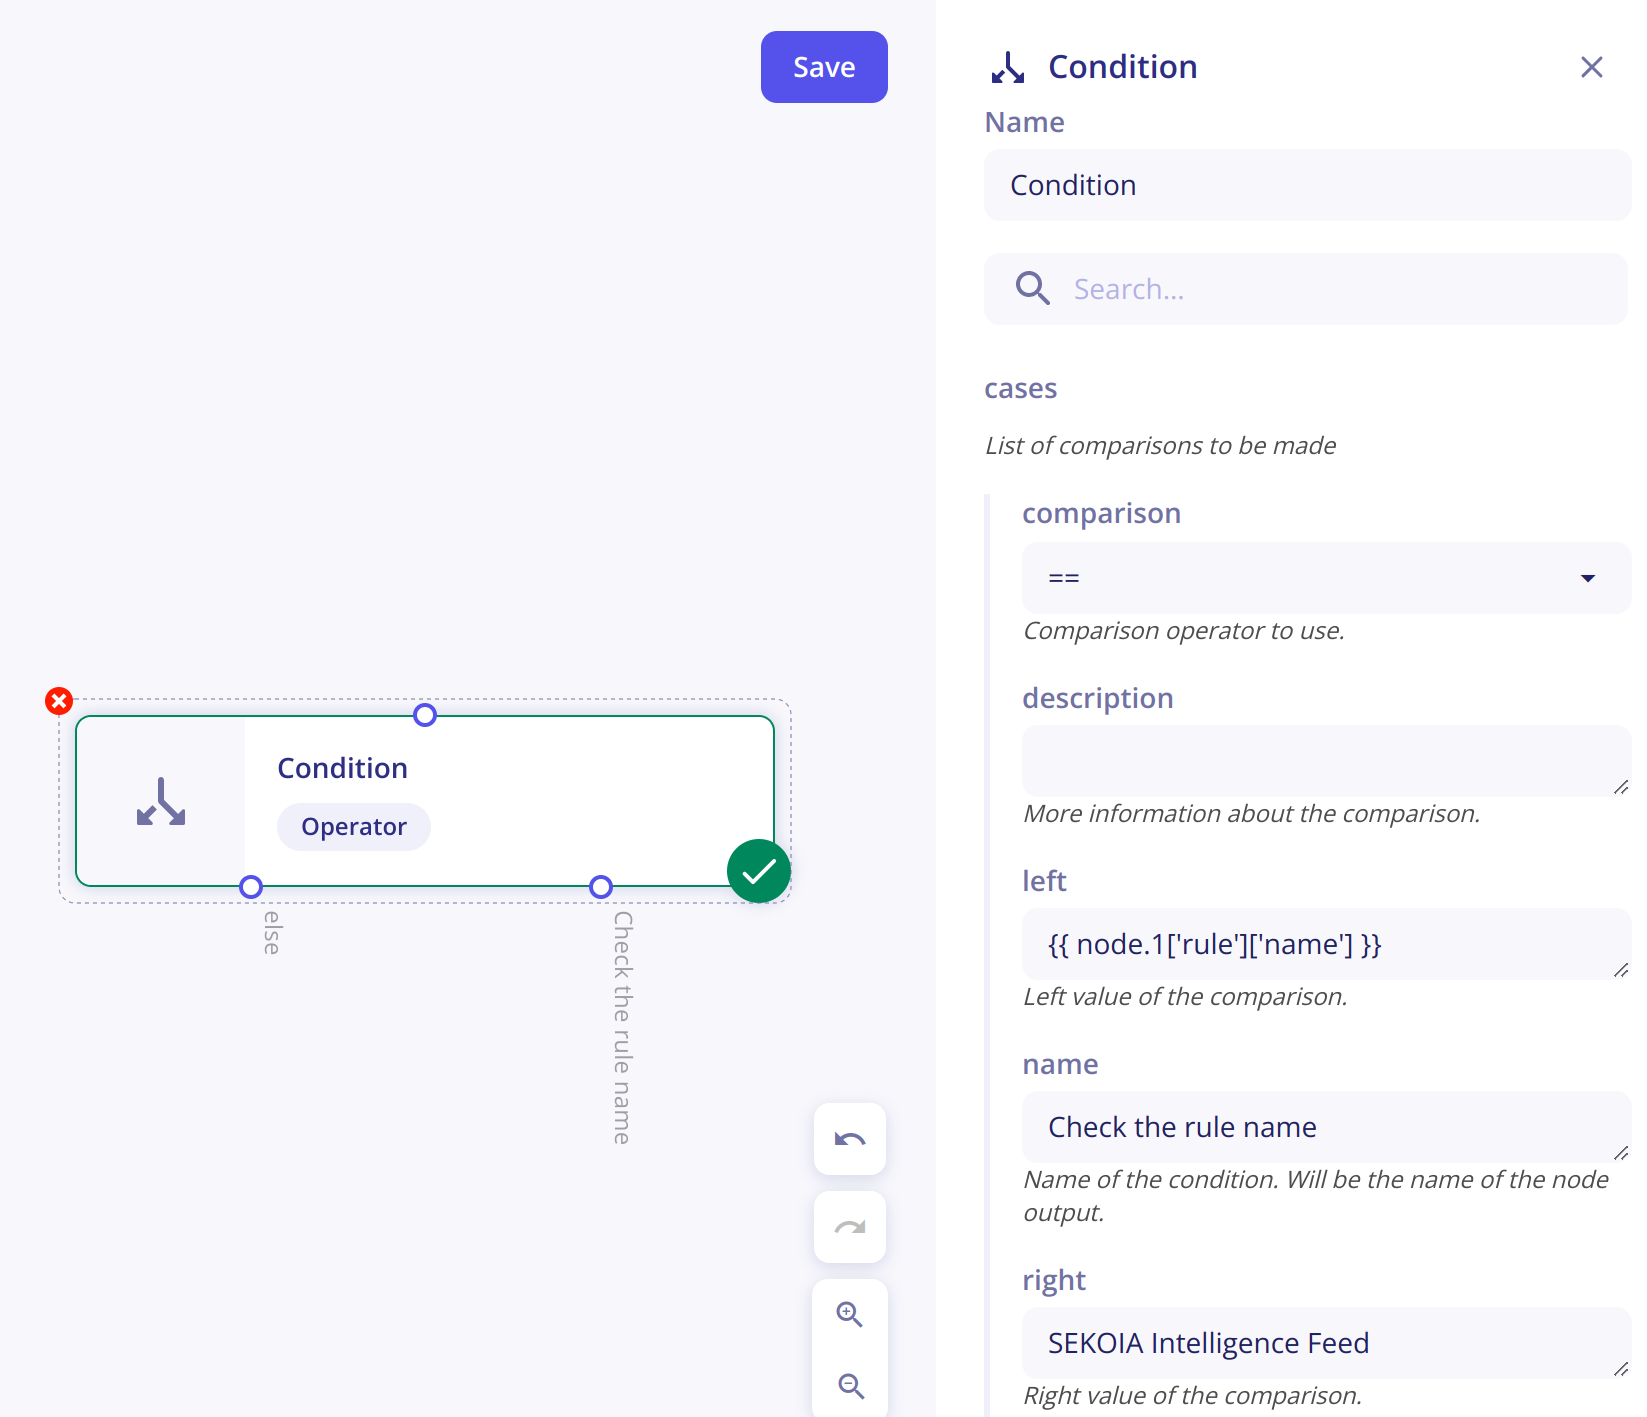Image resolution: width=1647 pixels, height=1417 pixels.
Task: Click the left value expression field
Action: 1326,944
